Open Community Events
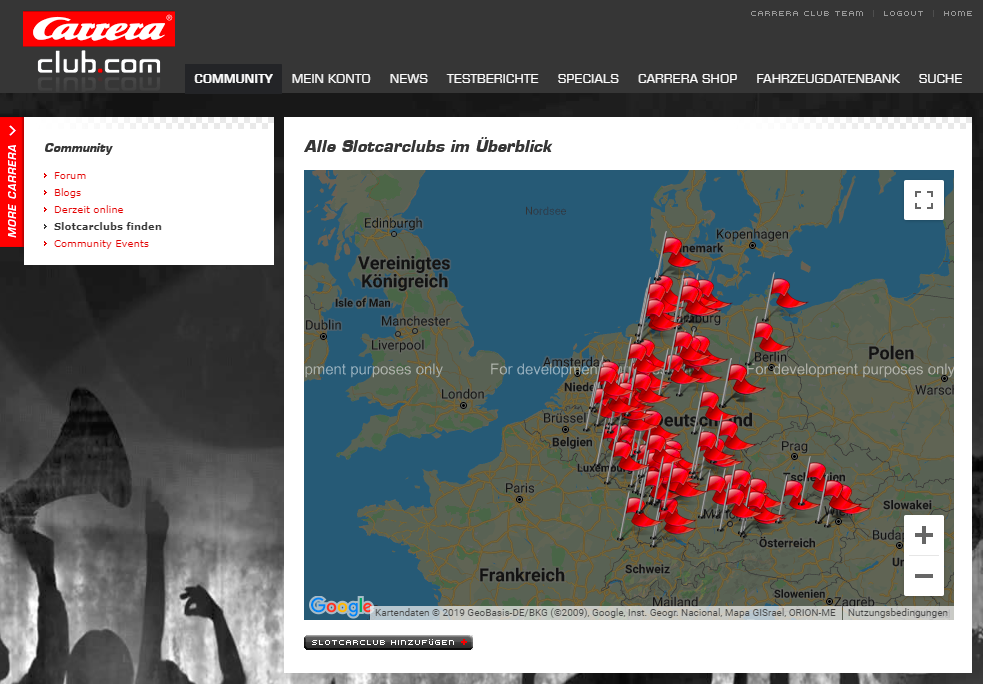Screen dimensions: 983x684 101,243
